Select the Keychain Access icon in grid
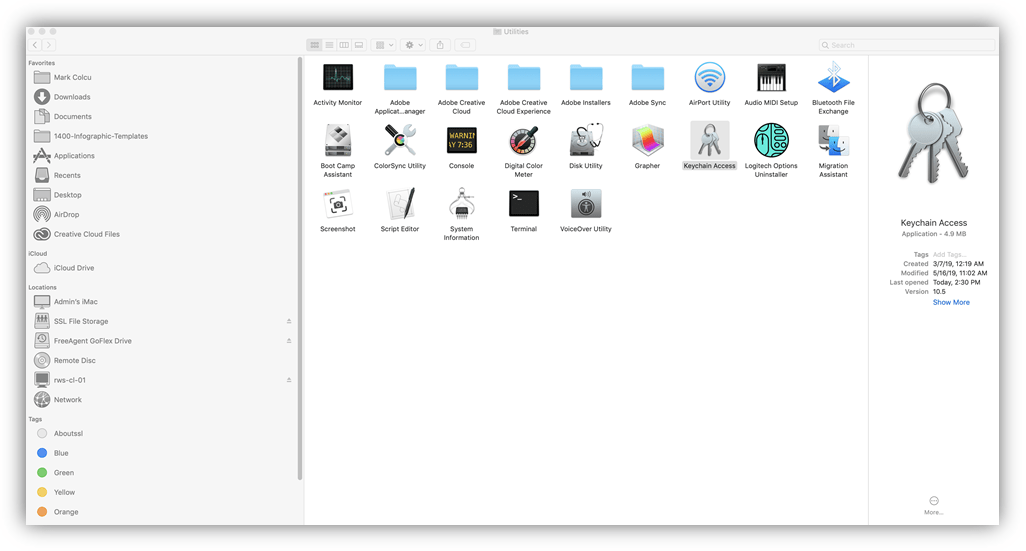Screen dimensions: 1026x551 [709, 141]
